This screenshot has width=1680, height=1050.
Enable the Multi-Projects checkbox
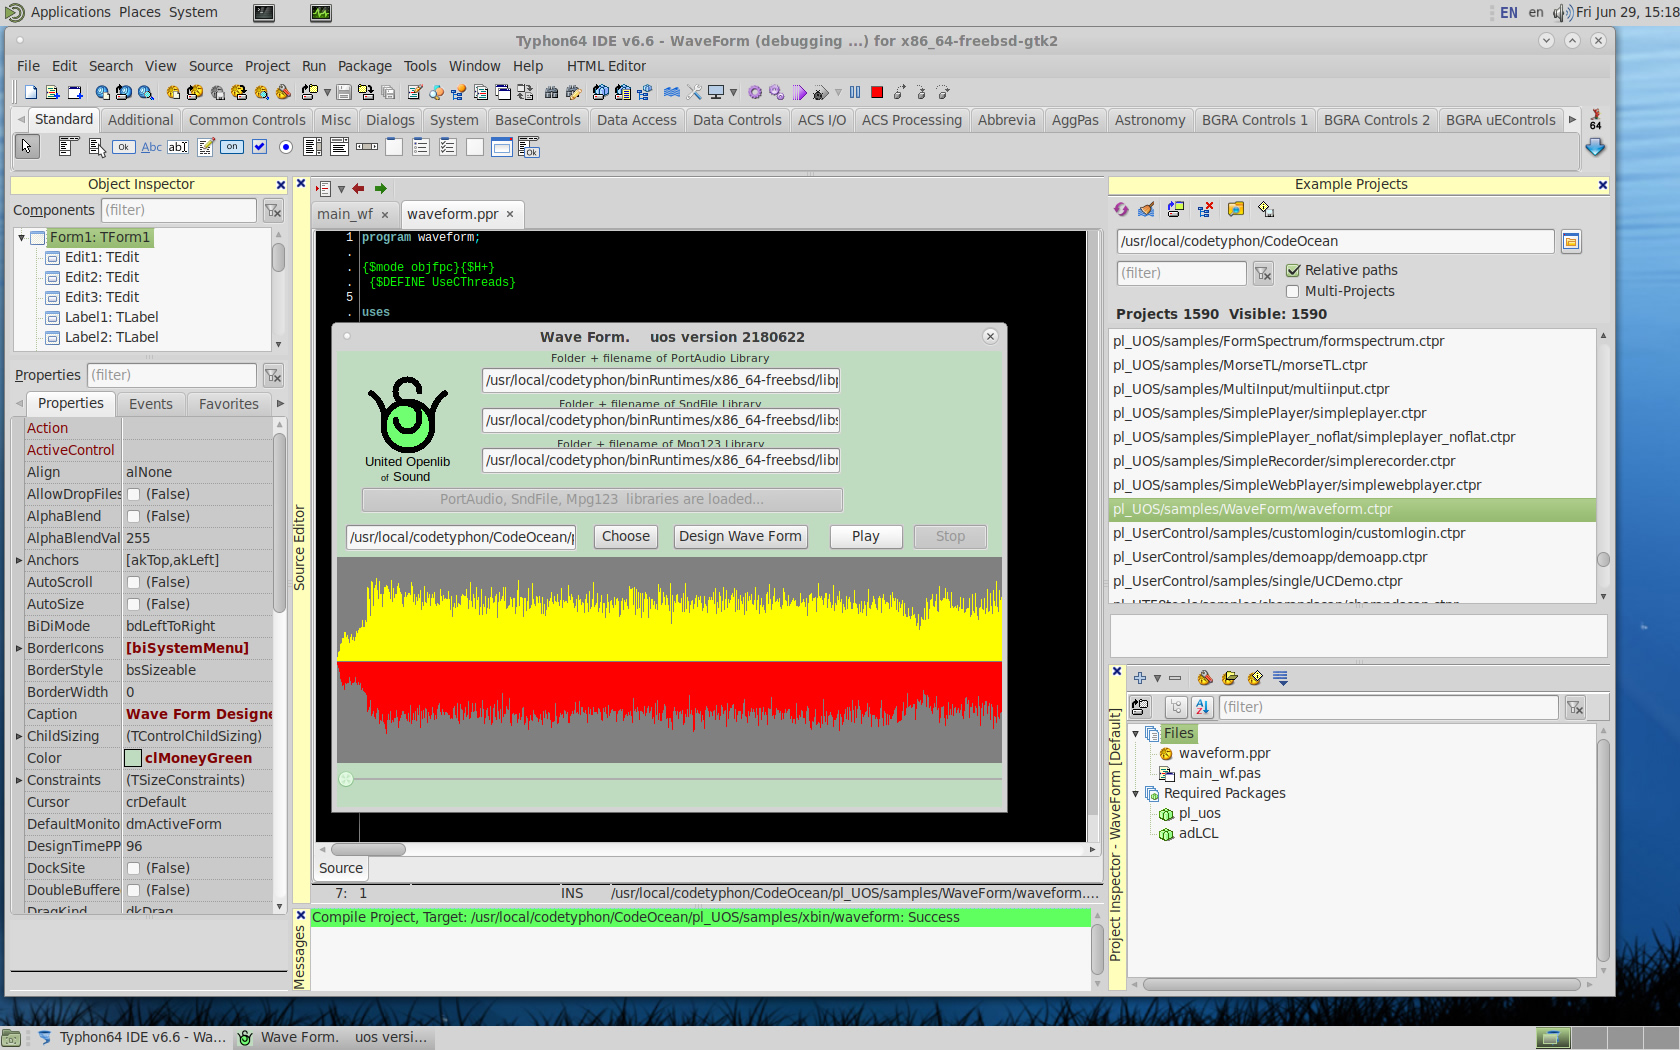point(1293,291)
